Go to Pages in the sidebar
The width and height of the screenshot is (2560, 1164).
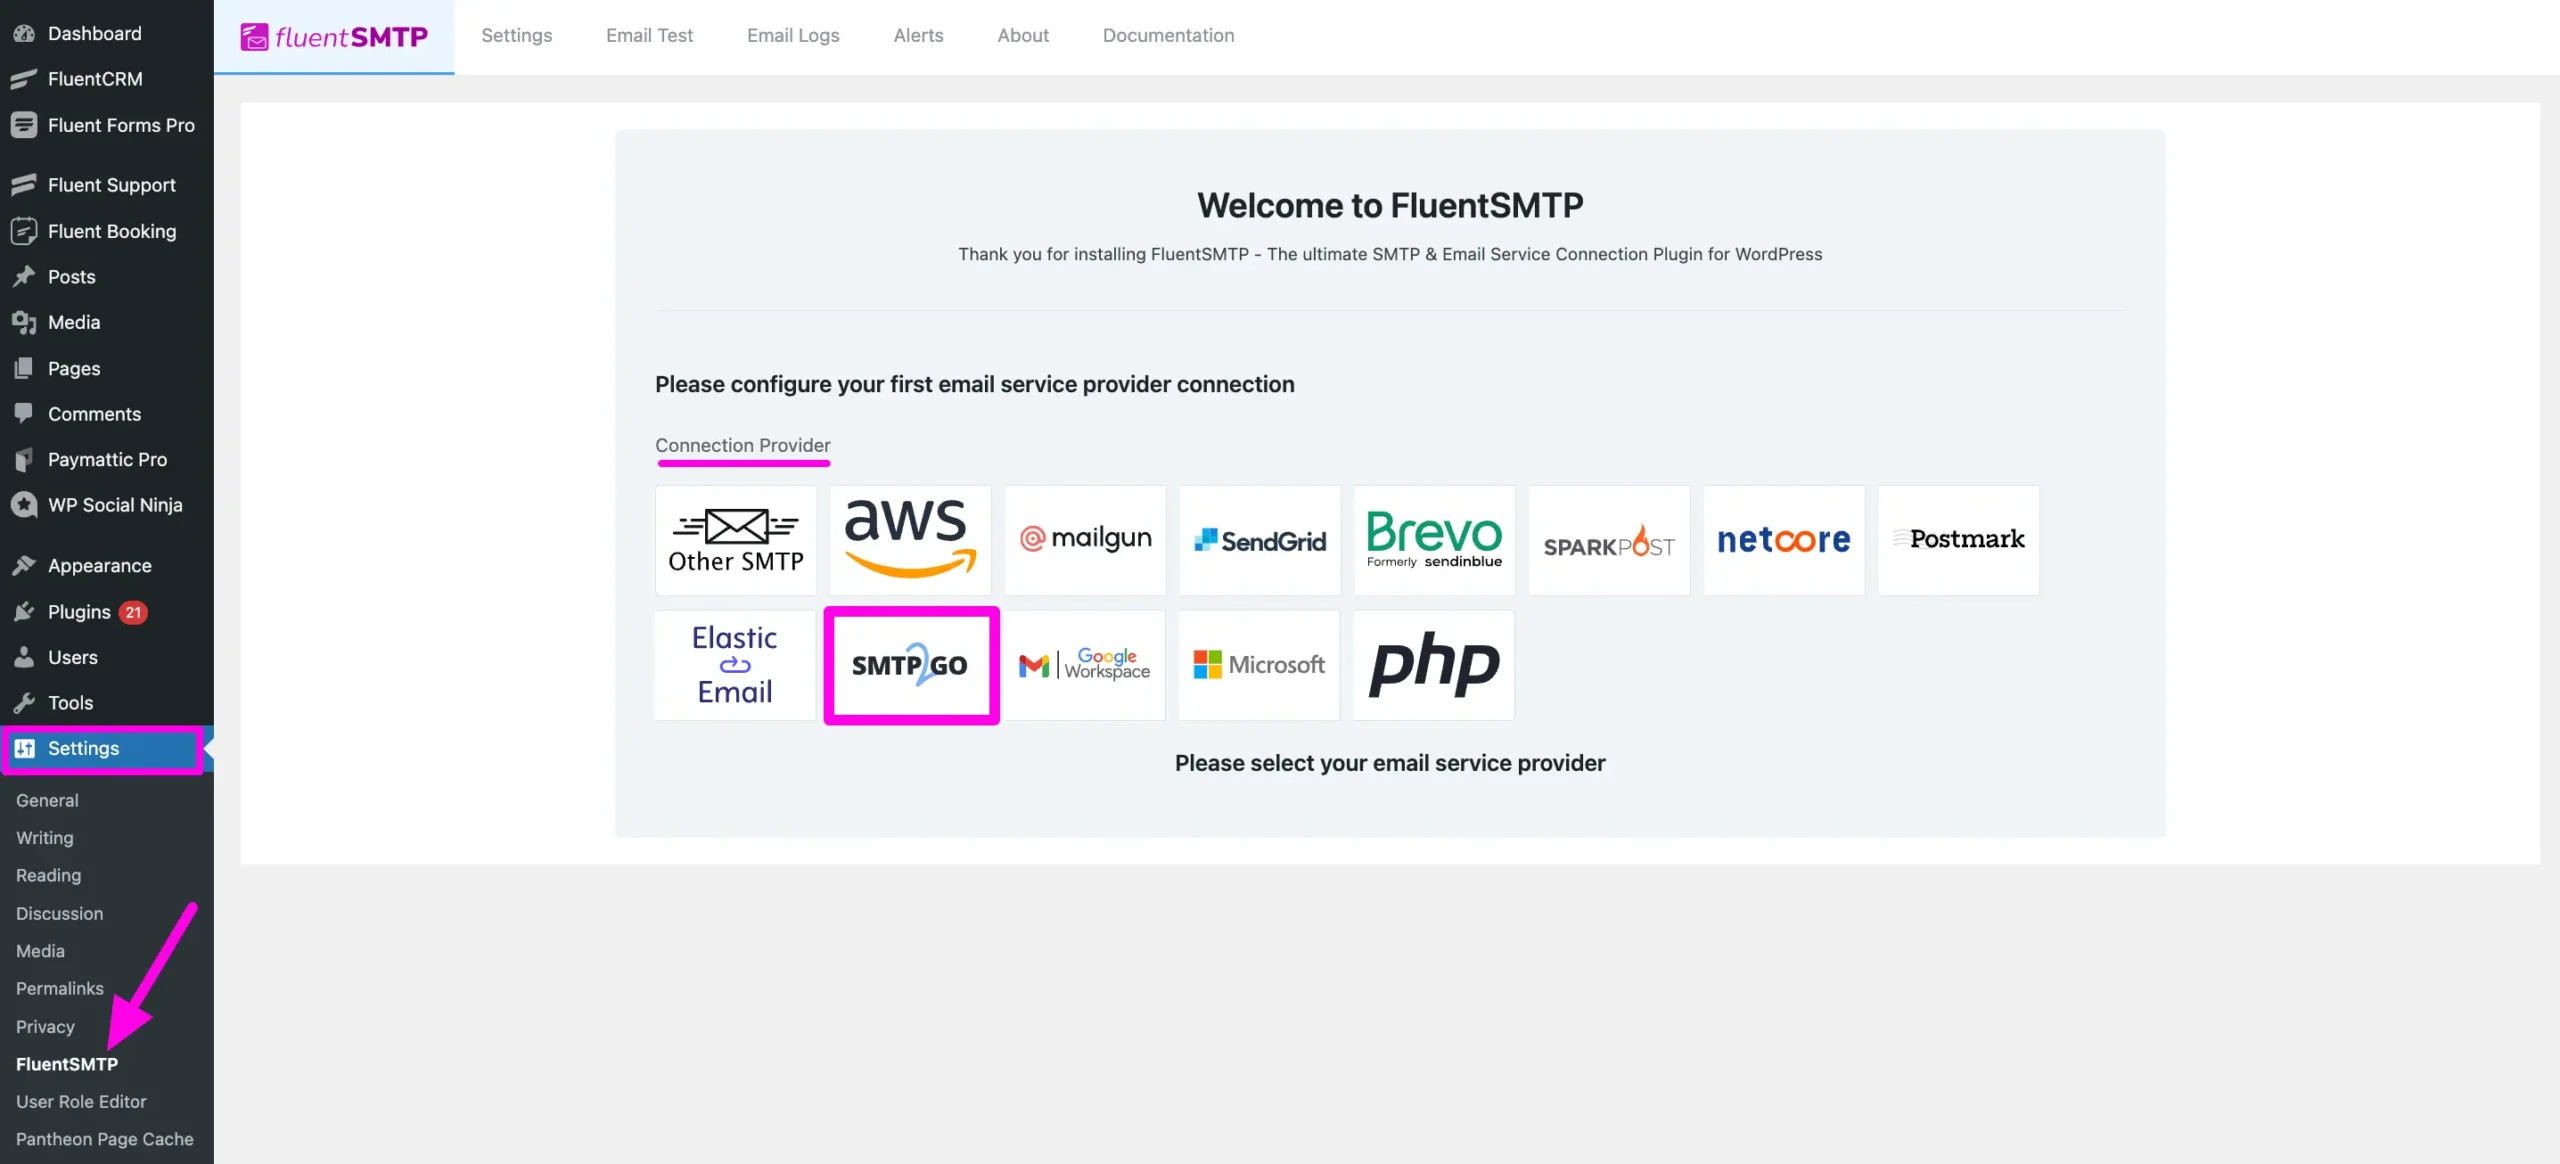tap(107, 368)
